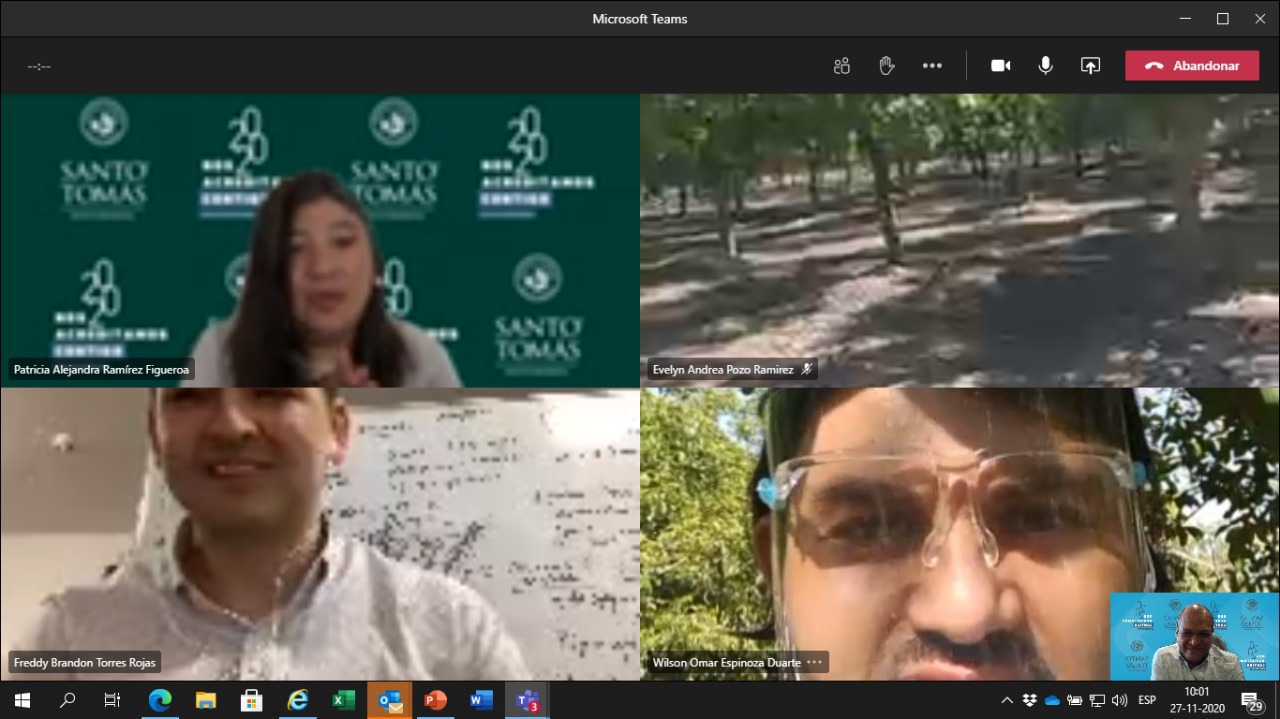Select Patricia Alejandra Ramírez Figueroa's video tile

pos(320,240)
